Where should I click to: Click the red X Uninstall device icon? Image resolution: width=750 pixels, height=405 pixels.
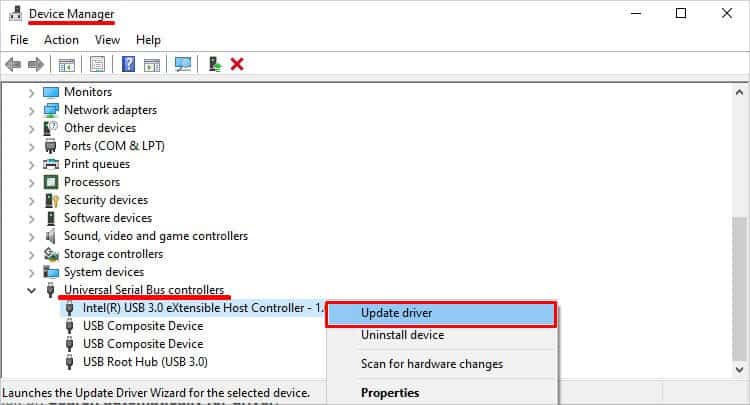237,64
